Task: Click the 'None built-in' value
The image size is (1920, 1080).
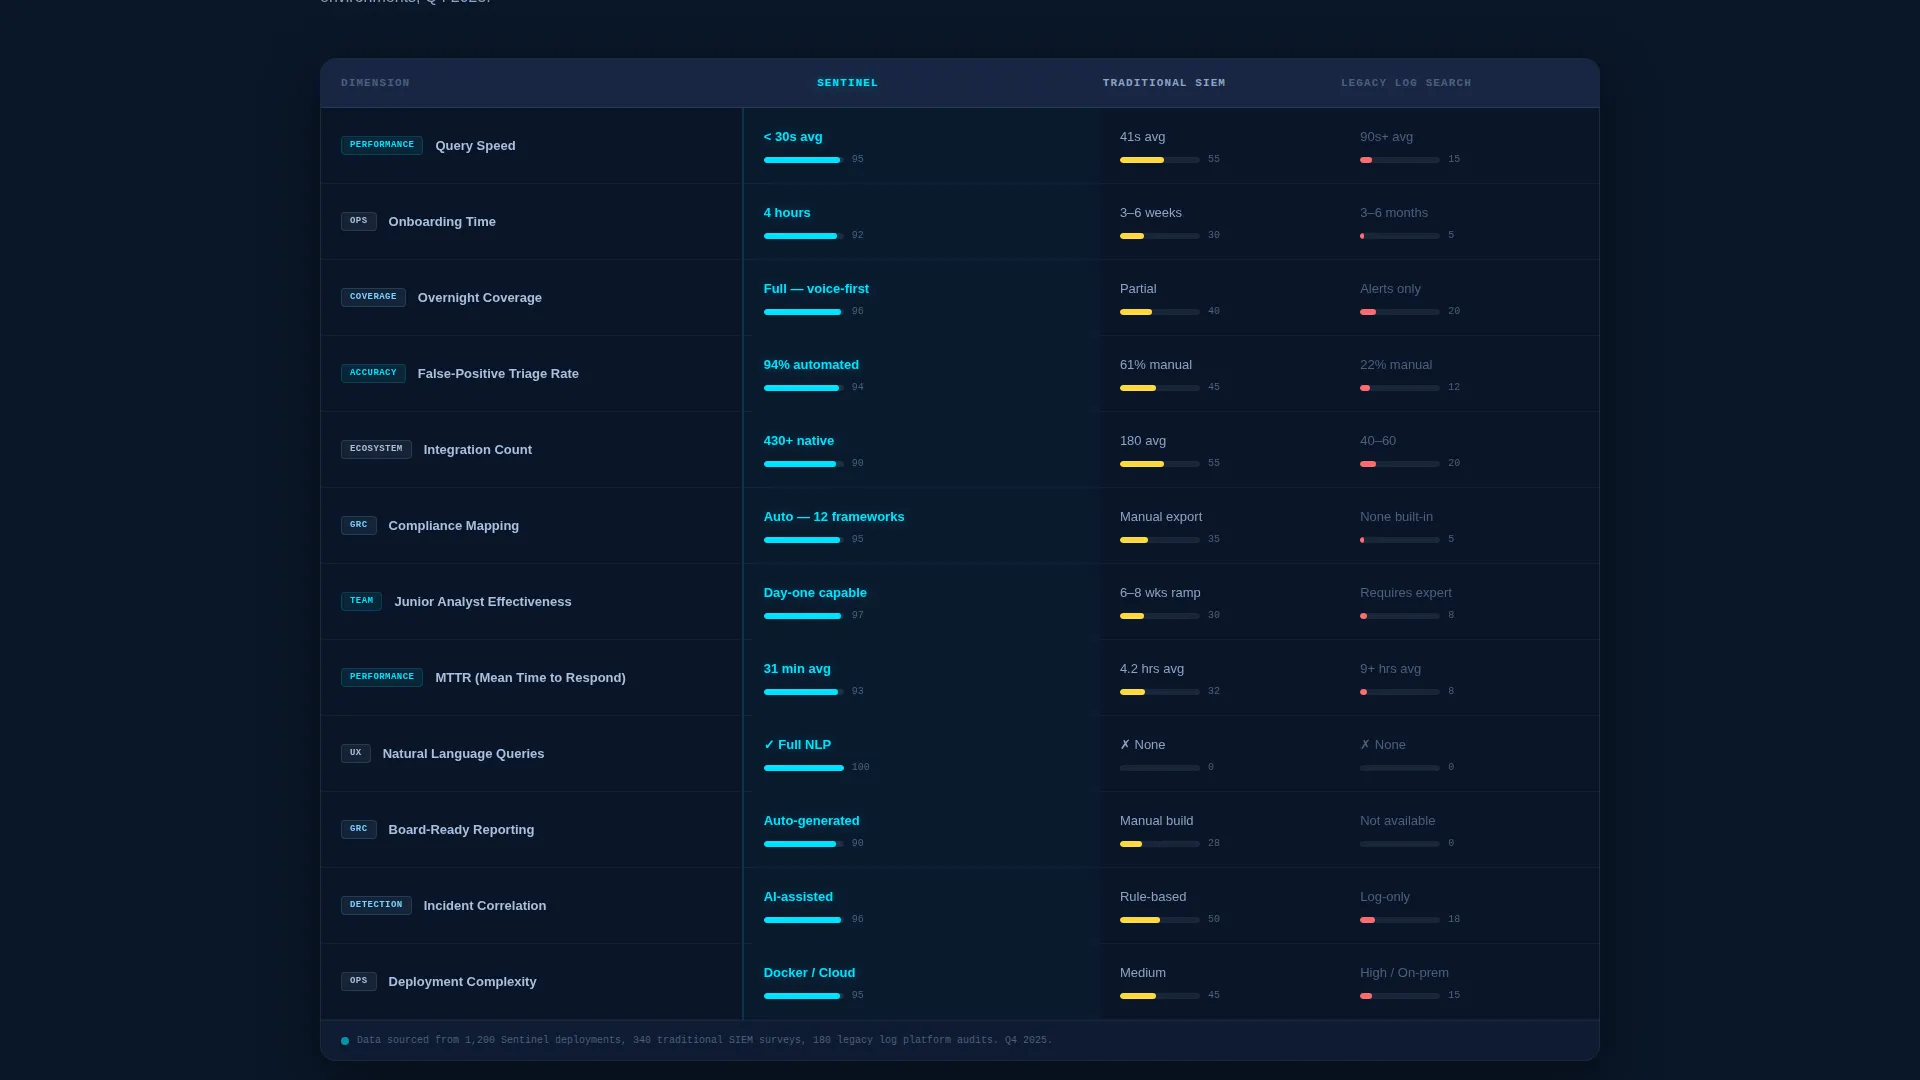Action: click(x=1396, y=517)
